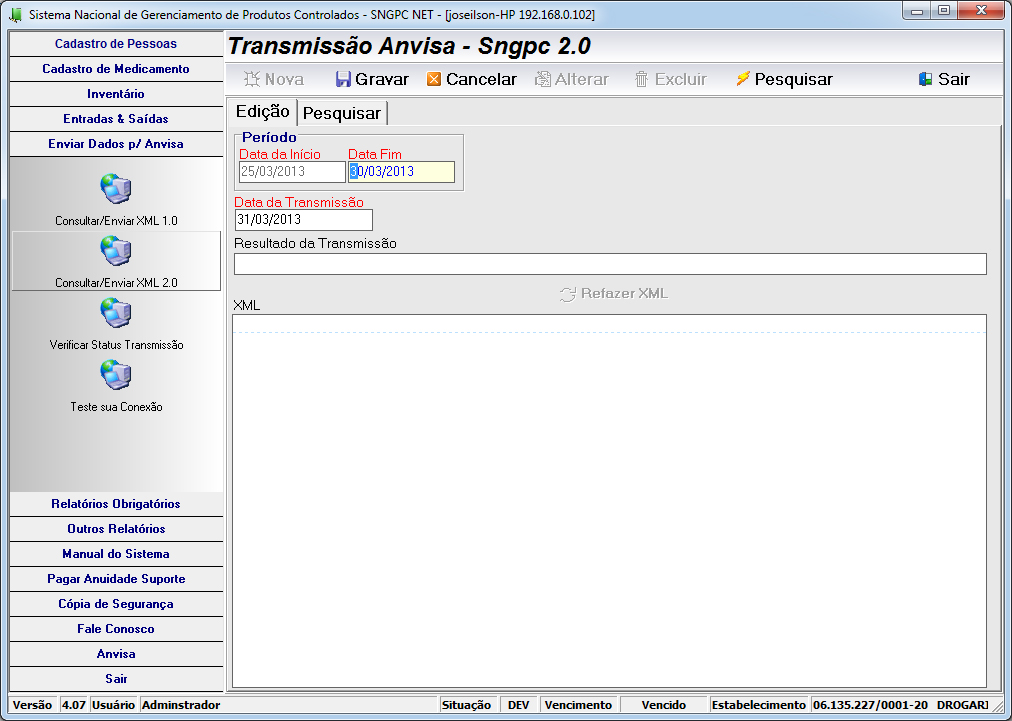Open Cadastro de Pessoas menu section

point(116,44)
